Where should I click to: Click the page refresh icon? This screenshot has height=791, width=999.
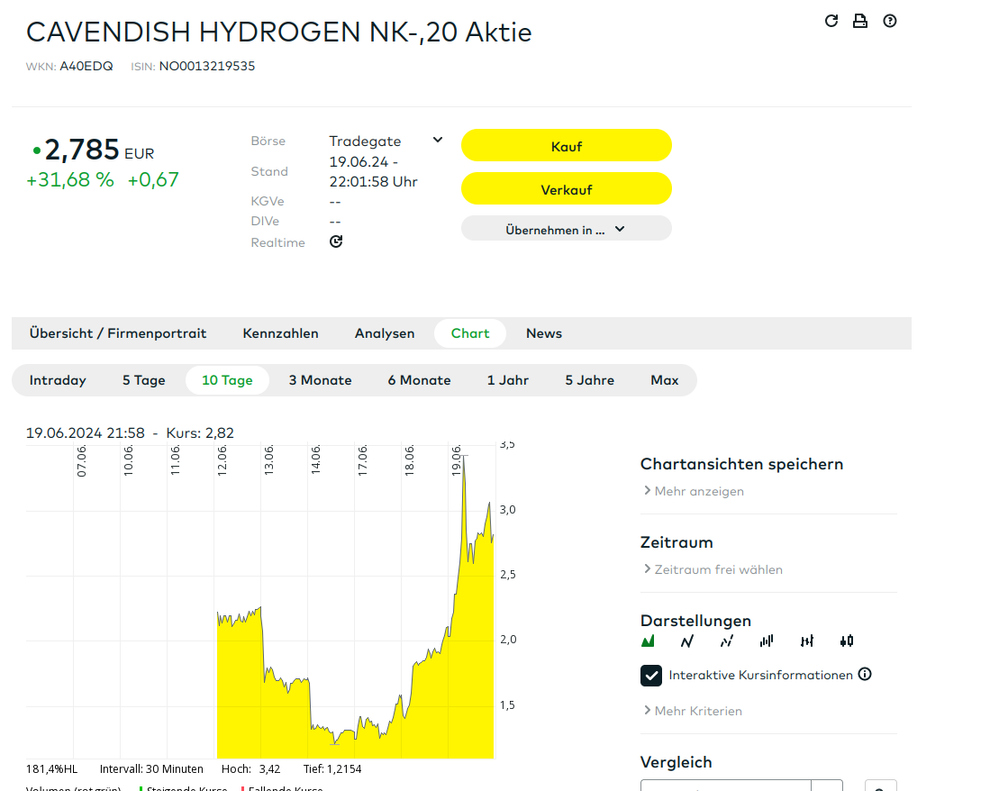pyautogui.click(x=831, y=21)
